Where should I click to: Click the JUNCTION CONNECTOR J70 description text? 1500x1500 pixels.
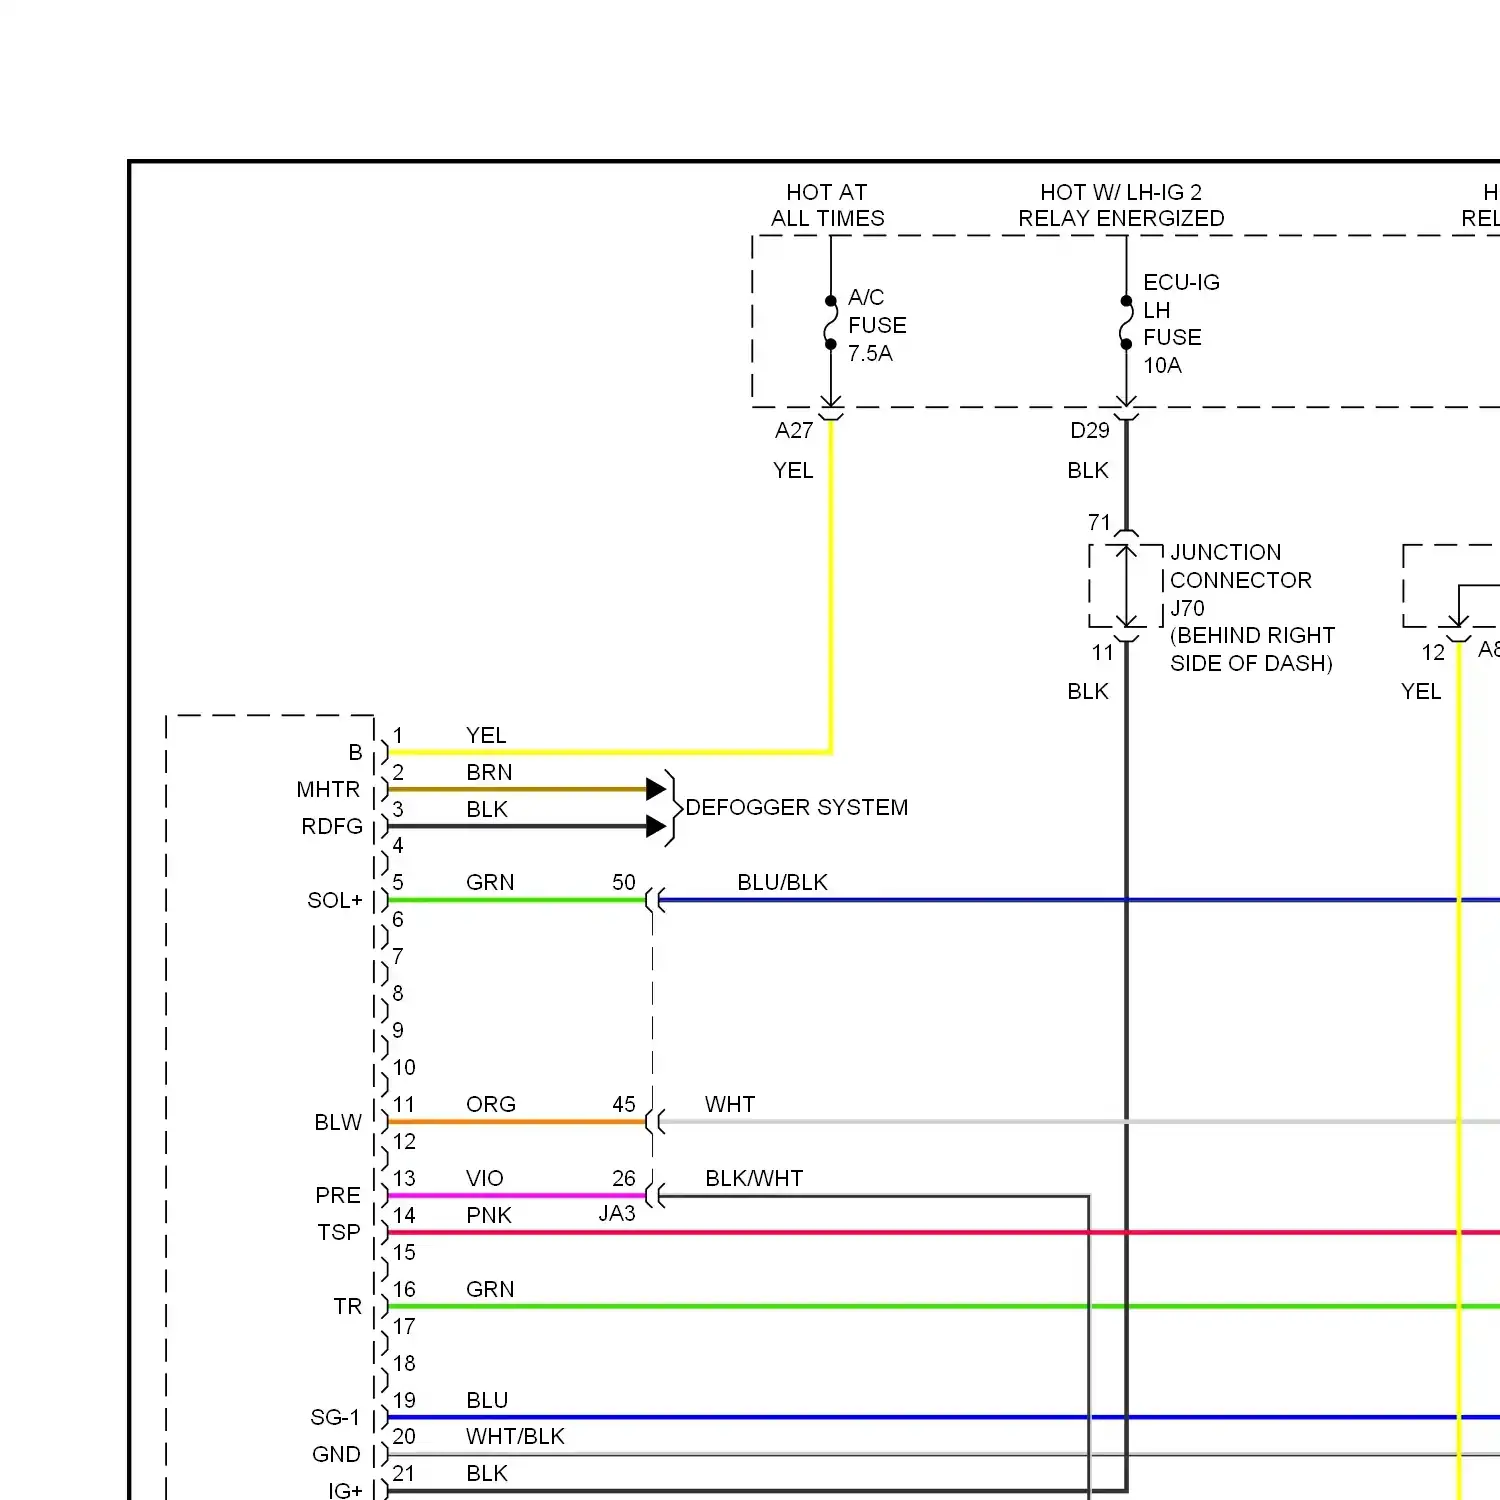pyautogui.click(x=1252, y=608)
